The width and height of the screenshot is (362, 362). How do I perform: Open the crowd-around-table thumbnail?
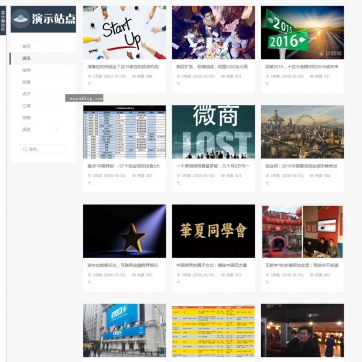tap(213, 32)
